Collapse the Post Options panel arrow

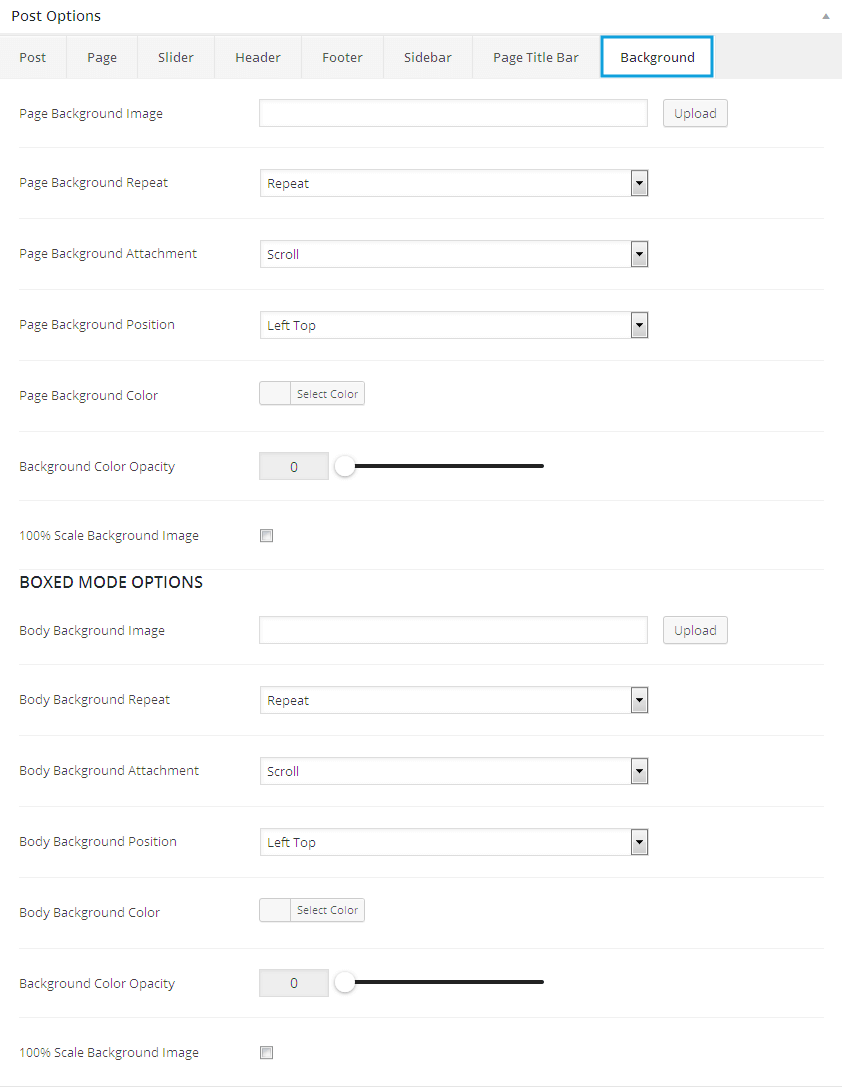tap(825, 17)
